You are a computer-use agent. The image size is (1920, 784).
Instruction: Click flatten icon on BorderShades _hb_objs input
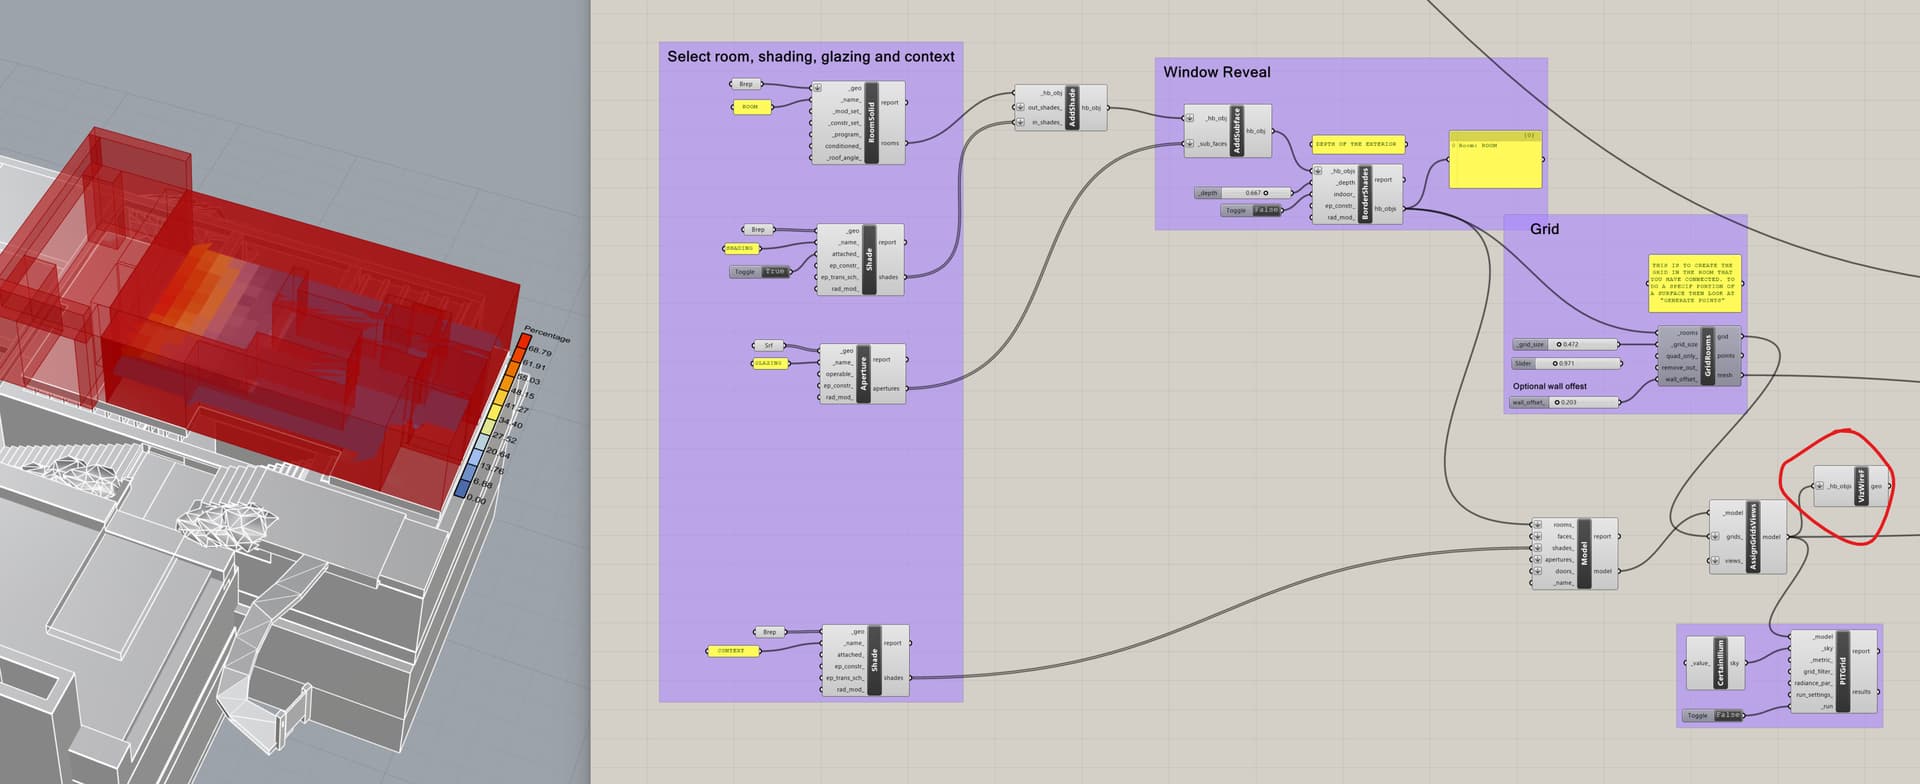[1318, 171]
